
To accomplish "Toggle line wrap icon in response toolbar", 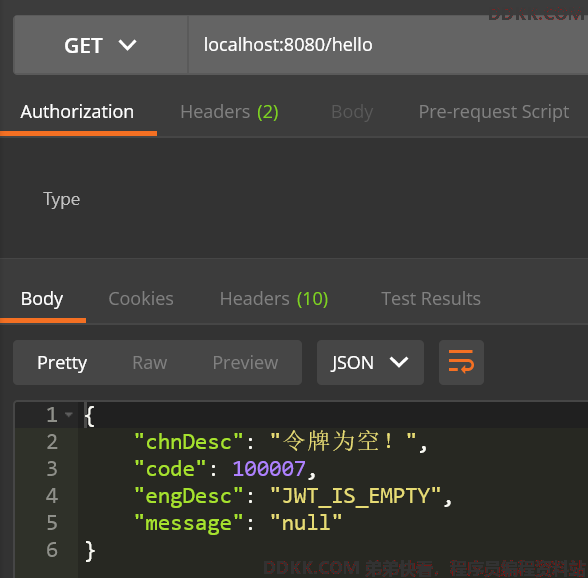I will click(461, 362).
